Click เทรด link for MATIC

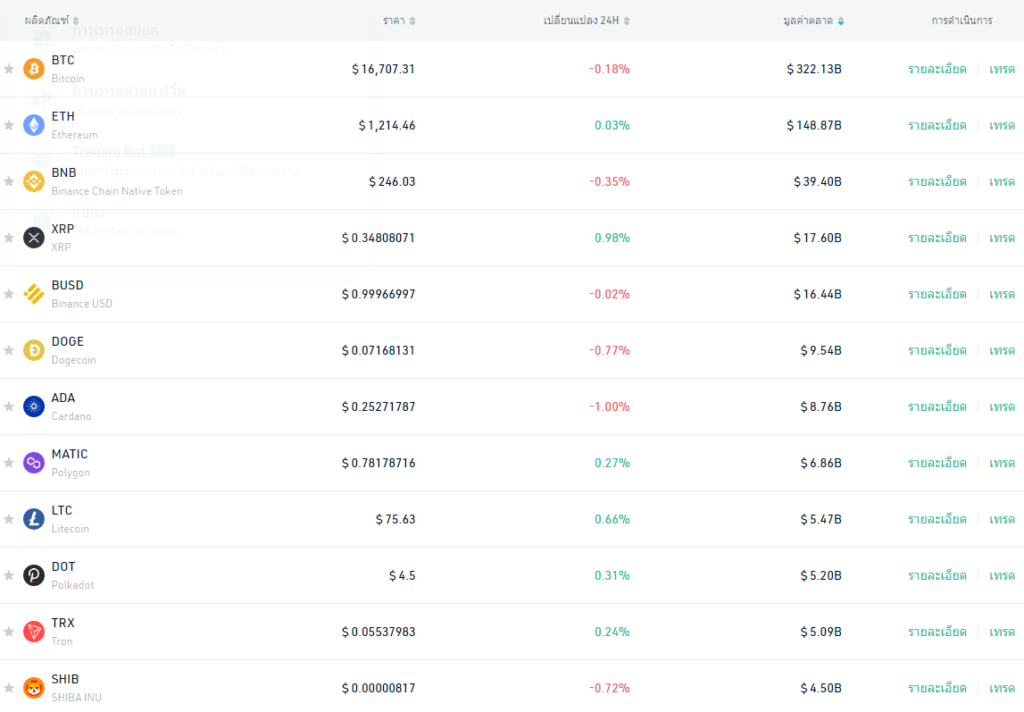point(1002,462)
